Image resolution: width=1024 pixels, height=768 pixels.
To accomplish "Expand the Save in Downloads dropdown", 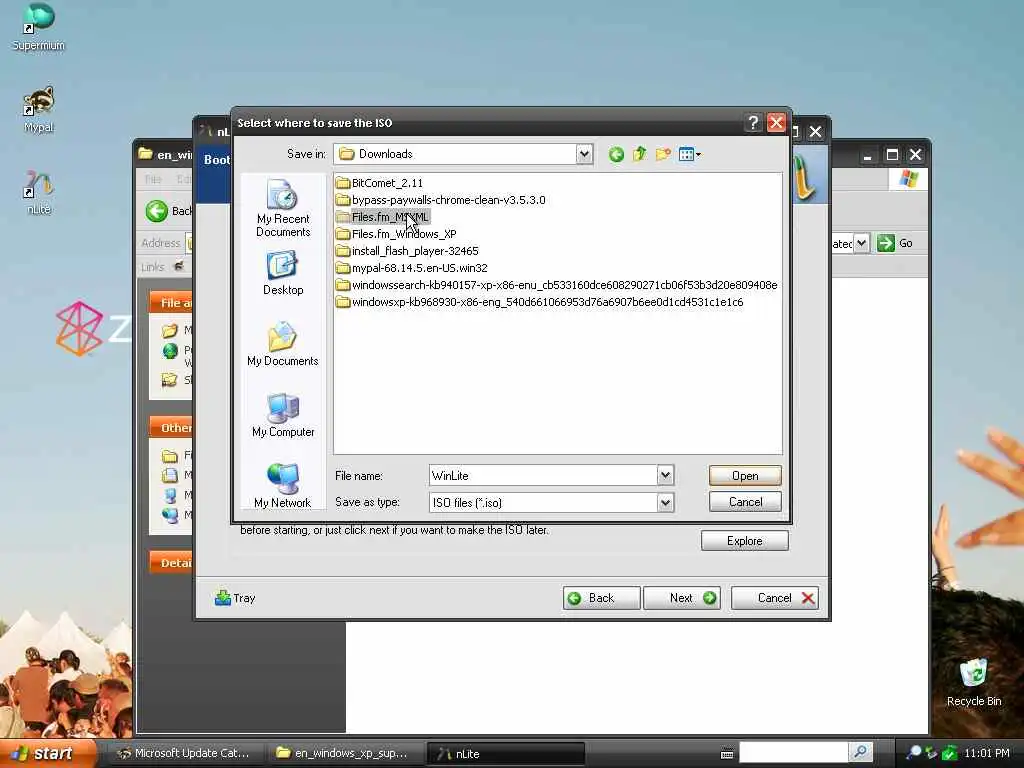I will 584,154.
